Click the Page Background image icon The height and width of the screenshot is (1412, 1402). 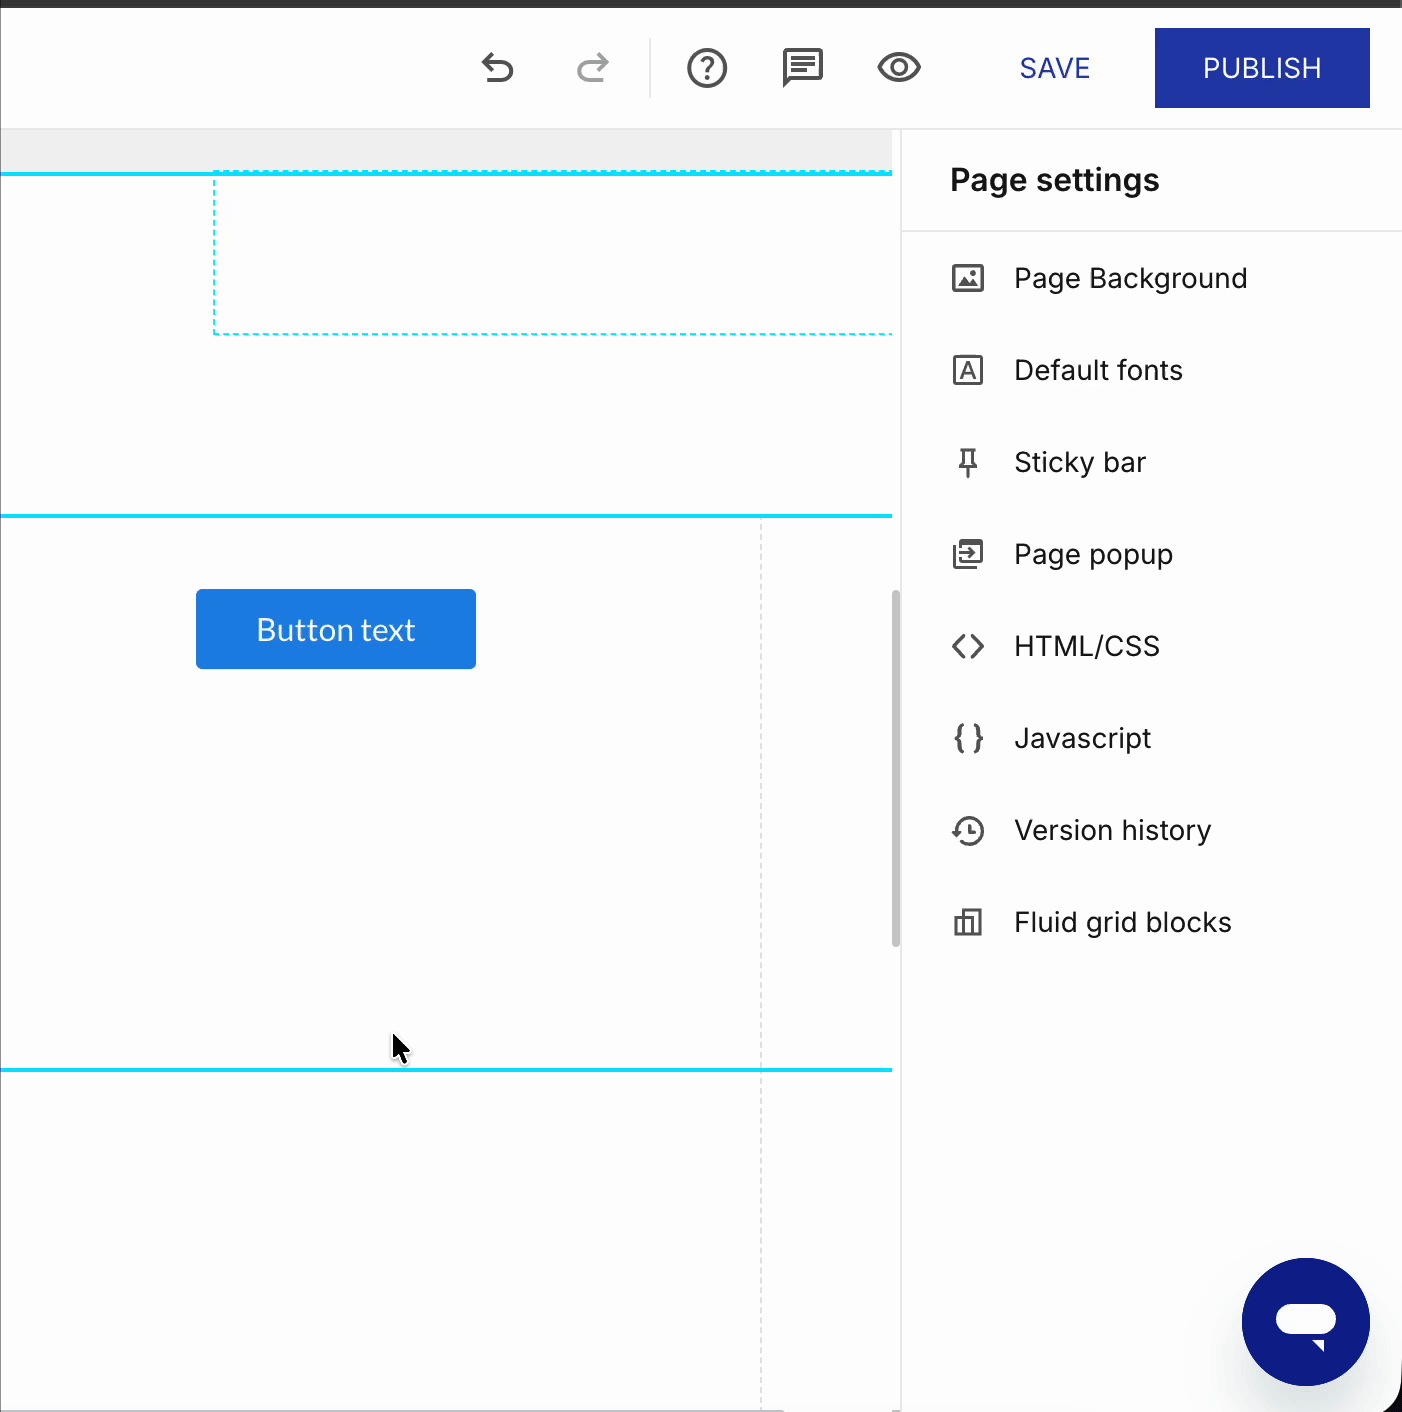click(x=968, y=278)
